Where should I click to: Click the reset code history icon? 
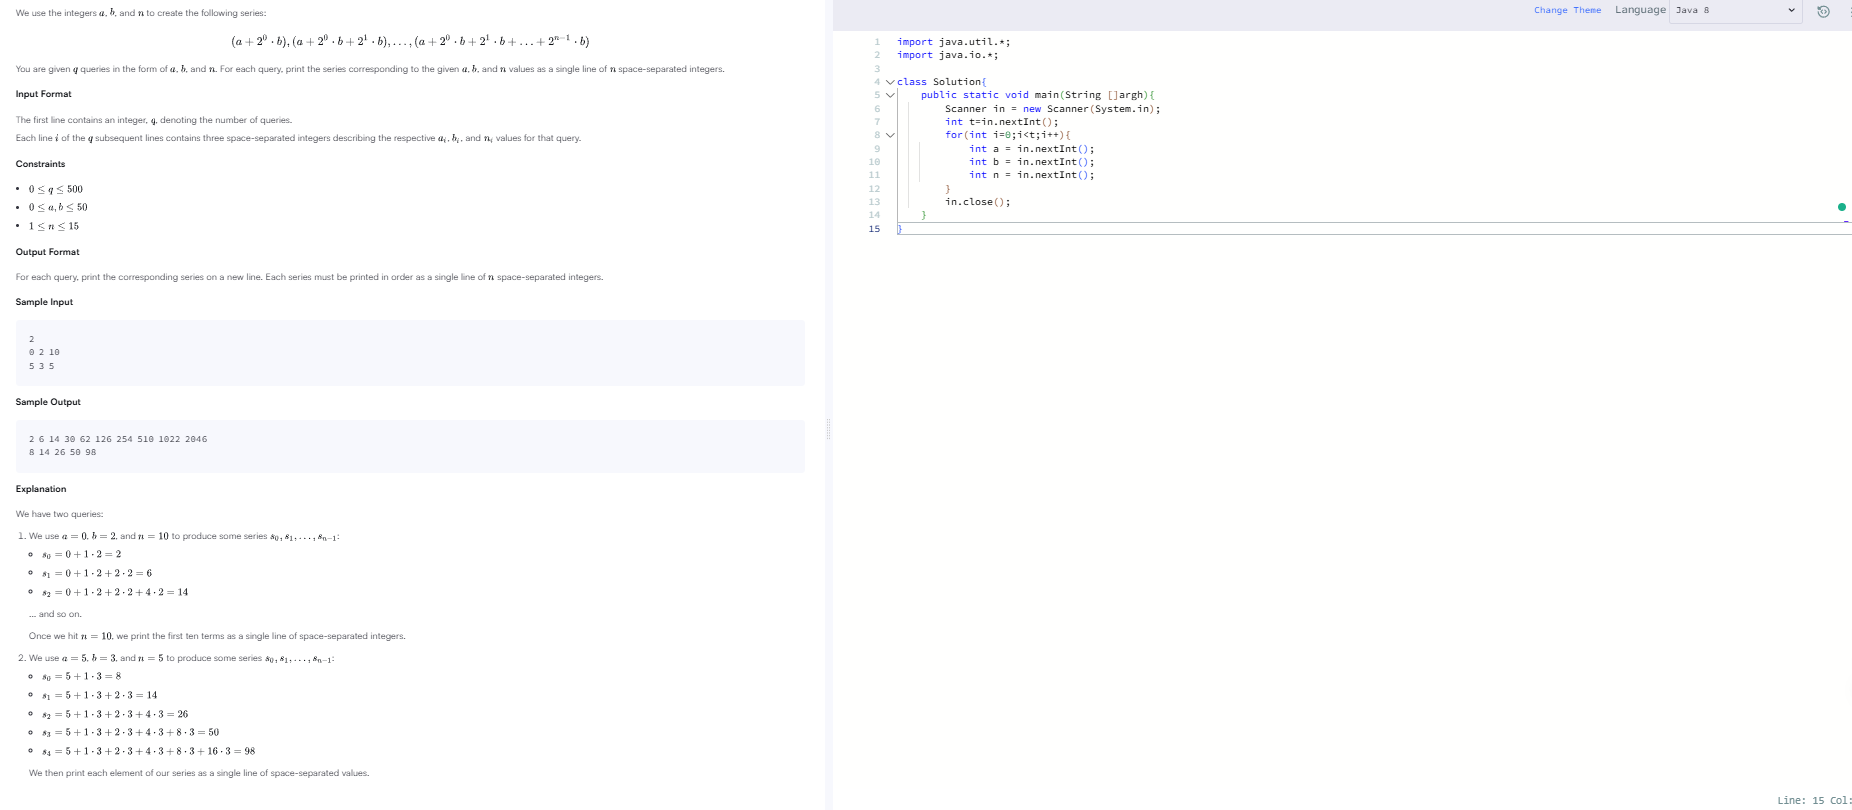pos(1823,11)
